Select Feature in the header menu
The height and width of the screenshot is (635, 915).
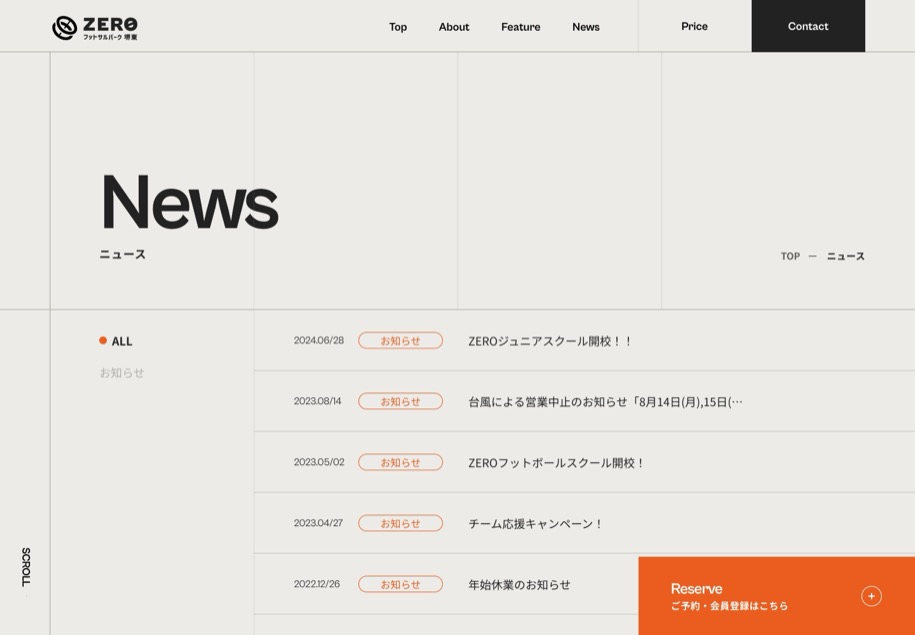tap(521, 27)
